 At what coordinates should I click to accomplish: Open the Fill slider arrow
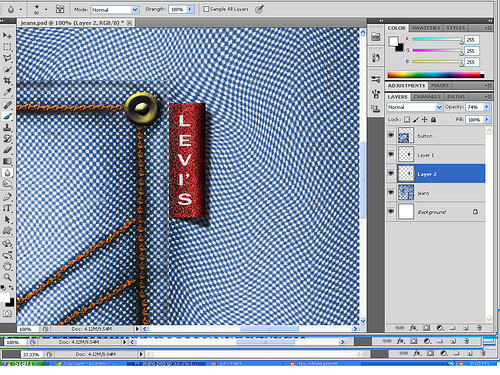pos(487,119)
